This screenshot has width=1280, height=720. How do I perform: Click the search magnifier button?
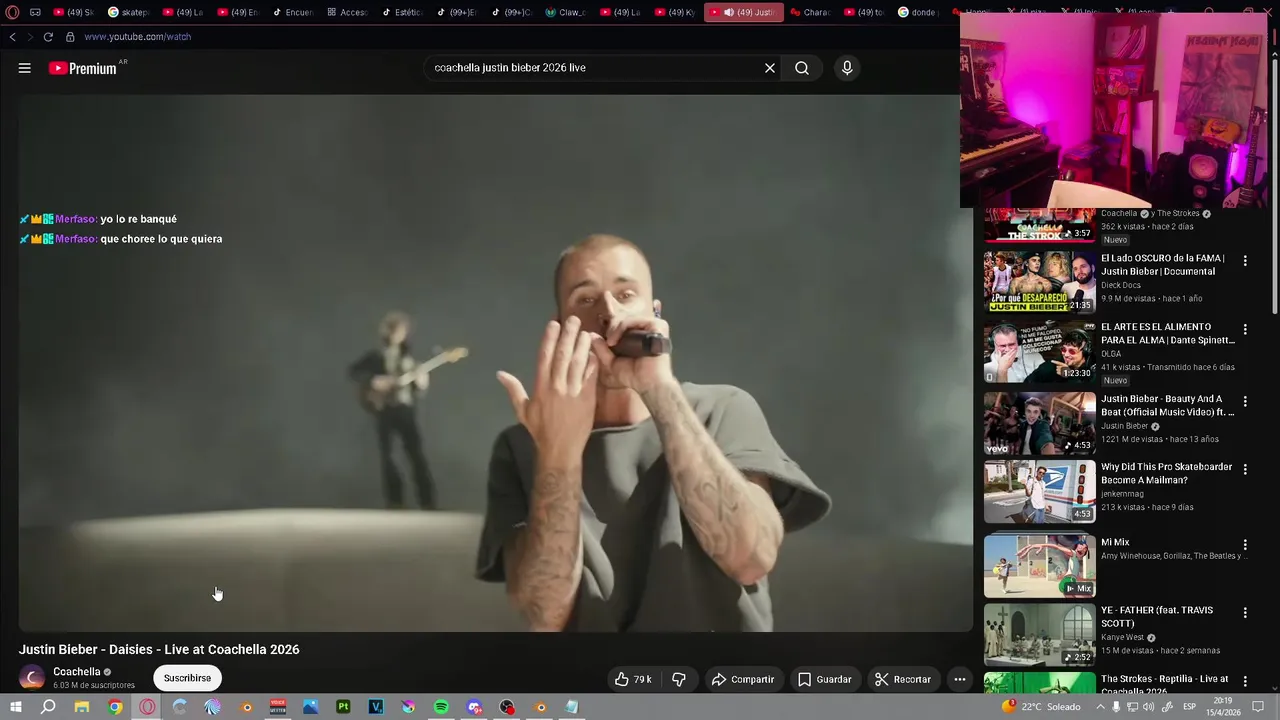click(x=802, y=68)
